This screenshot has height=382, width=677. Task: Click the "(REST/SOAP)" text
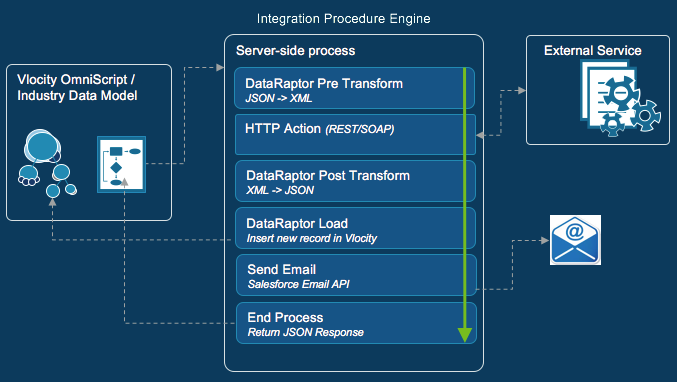359,129
